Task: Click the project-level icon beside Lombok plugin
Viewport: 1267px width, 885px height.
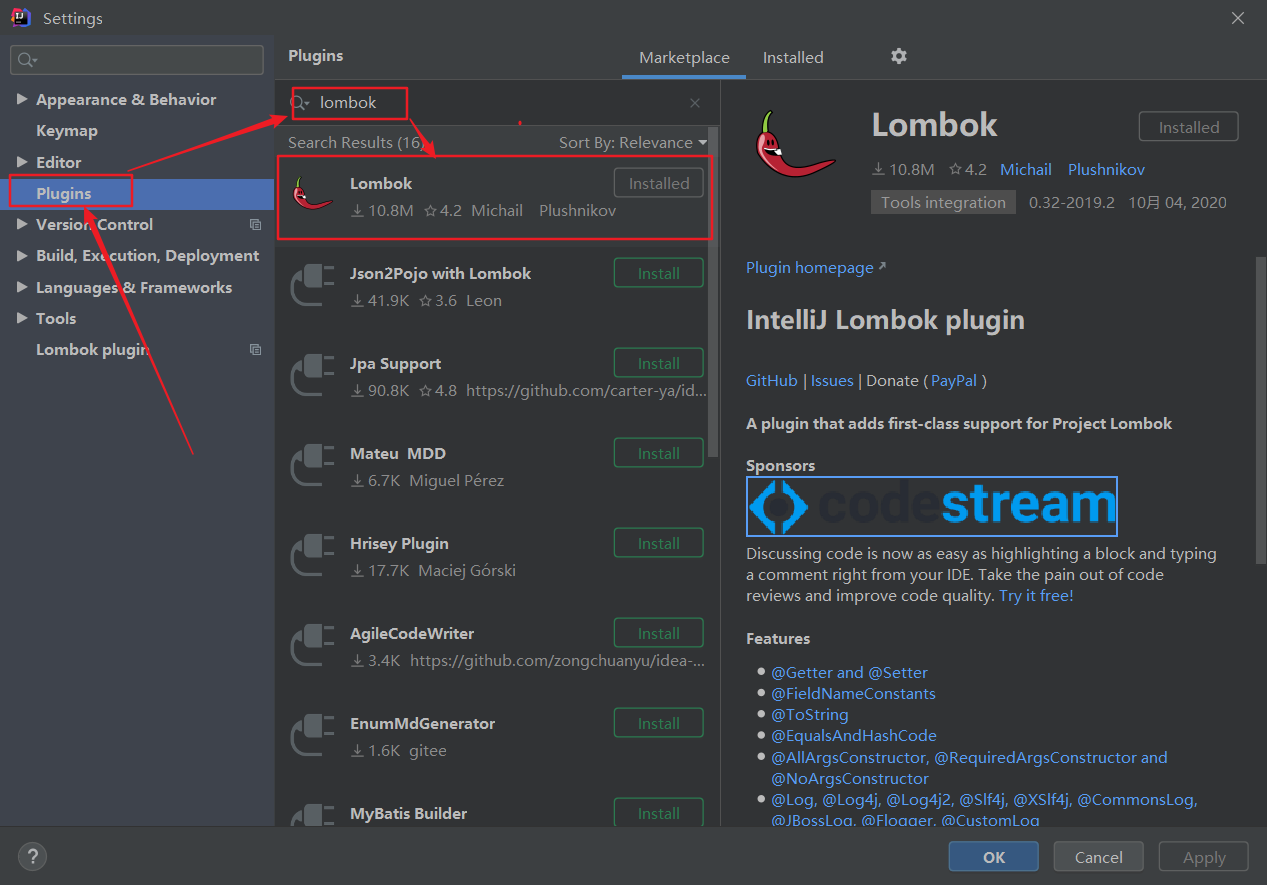Action: point(255,350)
